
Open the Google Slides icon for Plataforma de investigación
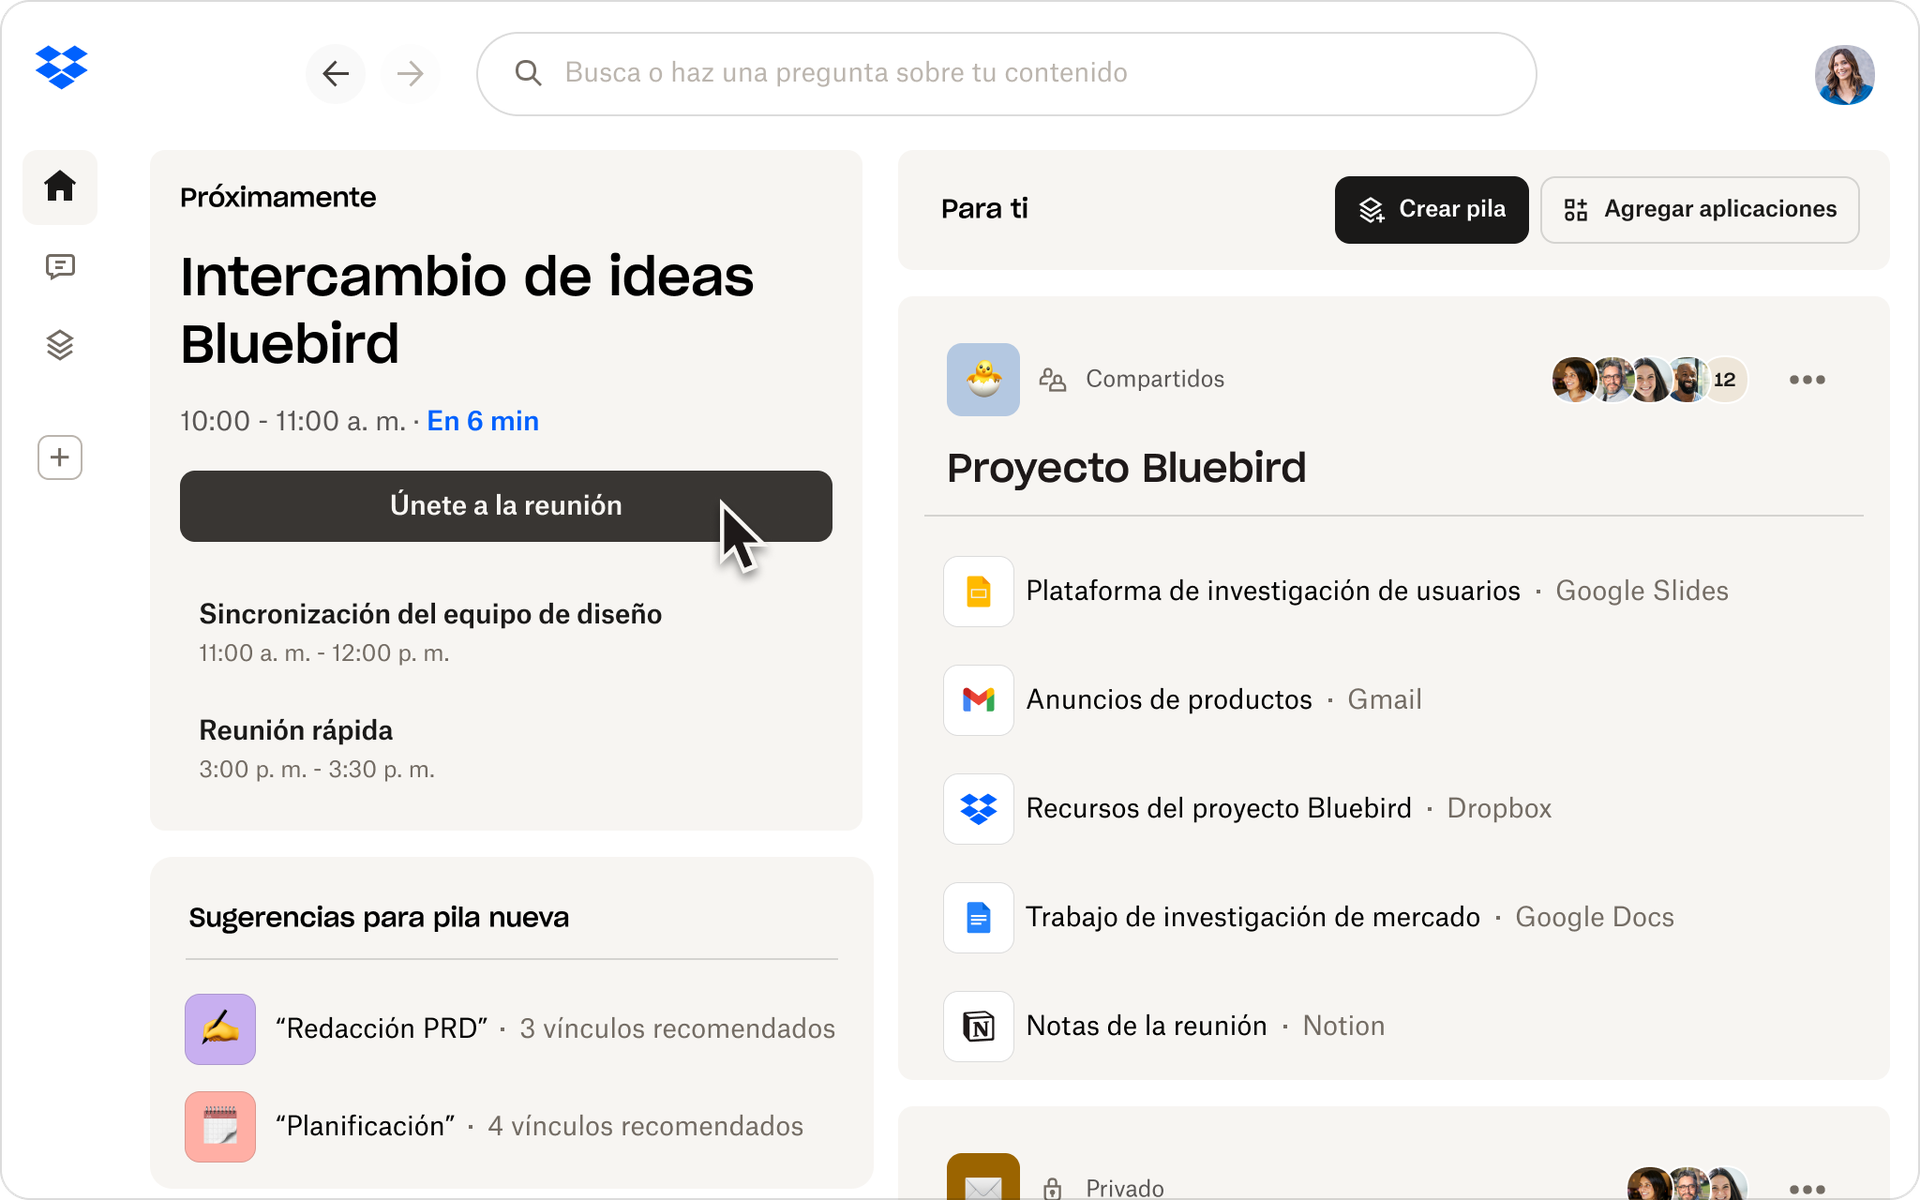[978, 591]
